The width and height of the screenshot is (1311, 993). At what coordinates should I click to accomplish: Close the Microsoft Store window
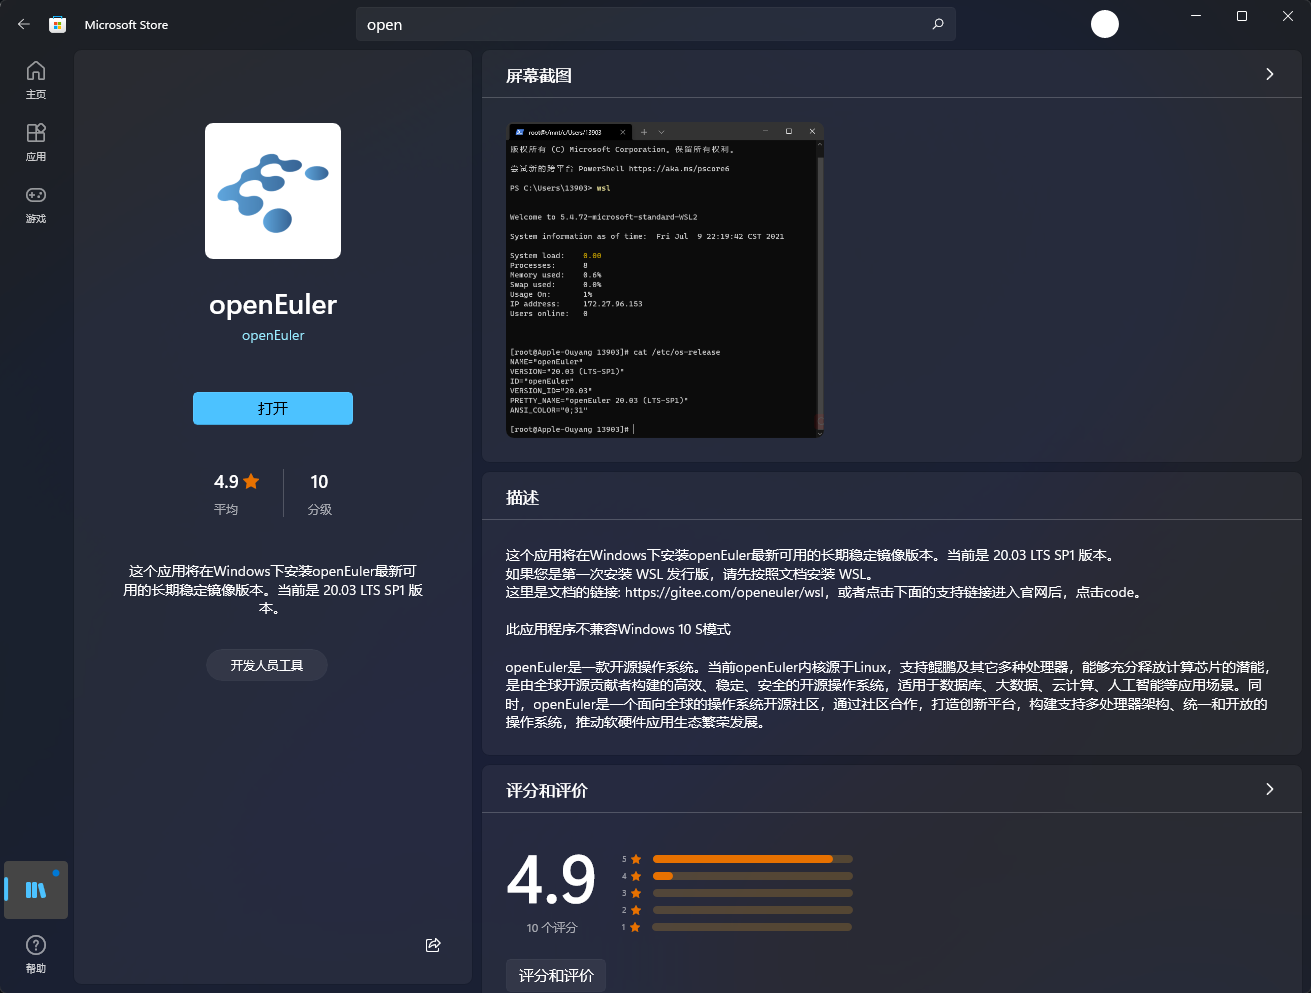(x=1288, y=16)
